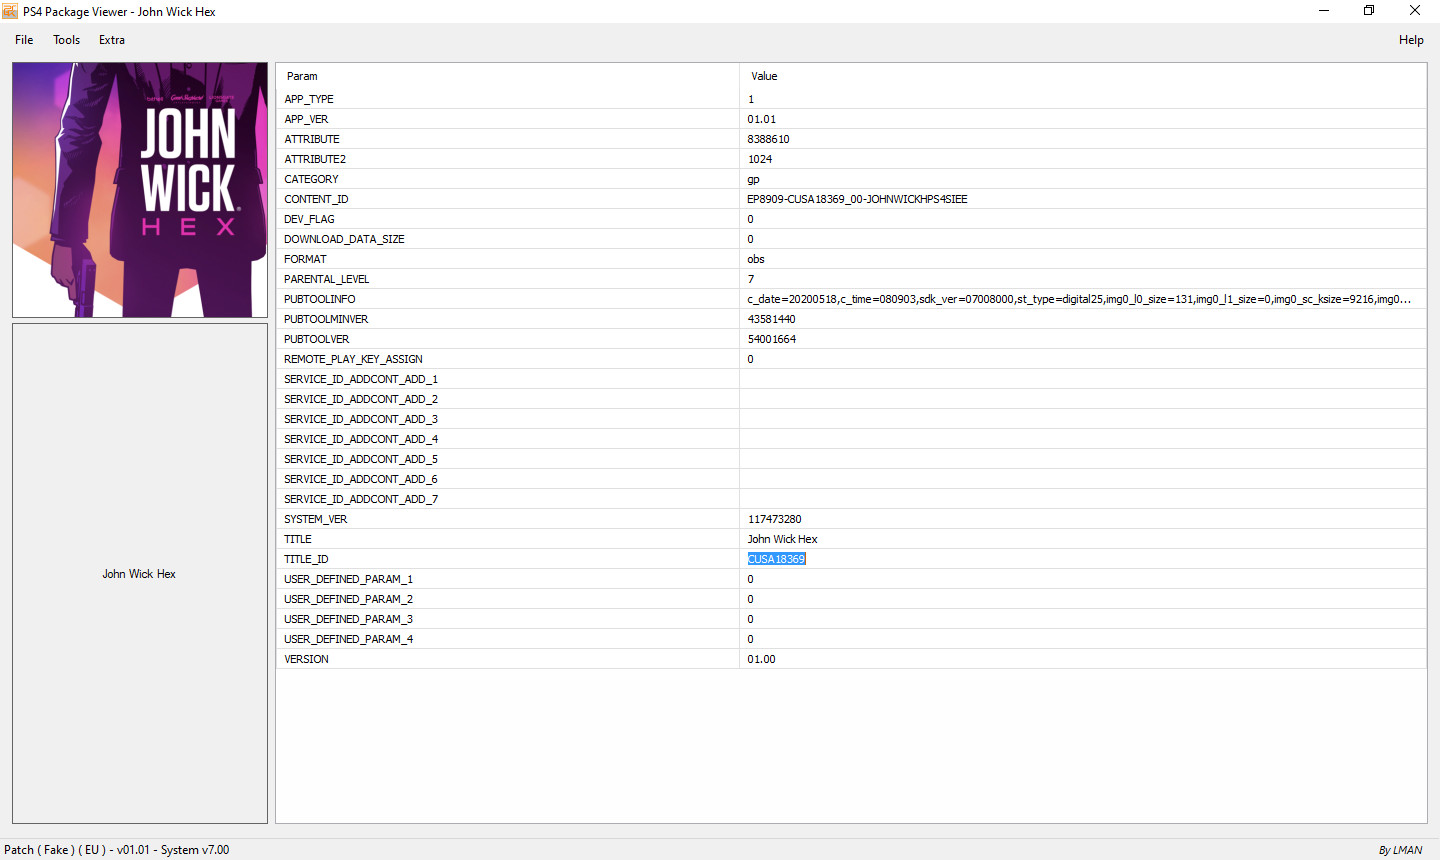1440x860 pixels.
Task: Select the PUBTOOLVER parameter
Action: pos(316,339)
